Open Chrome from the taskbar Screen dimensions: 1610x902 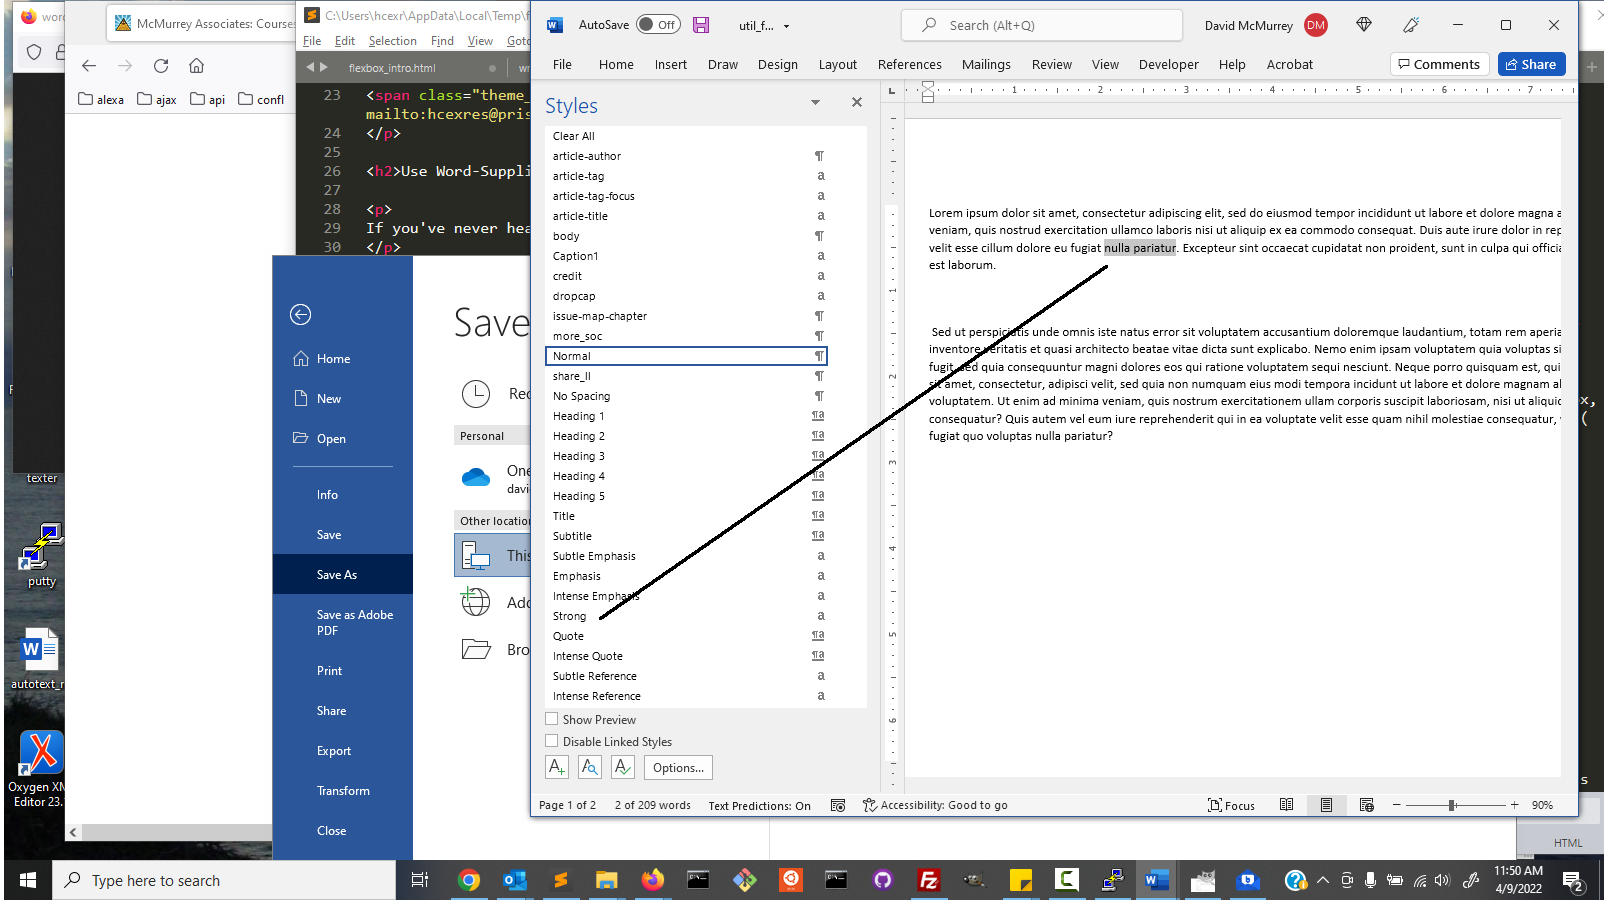(468, 881)
